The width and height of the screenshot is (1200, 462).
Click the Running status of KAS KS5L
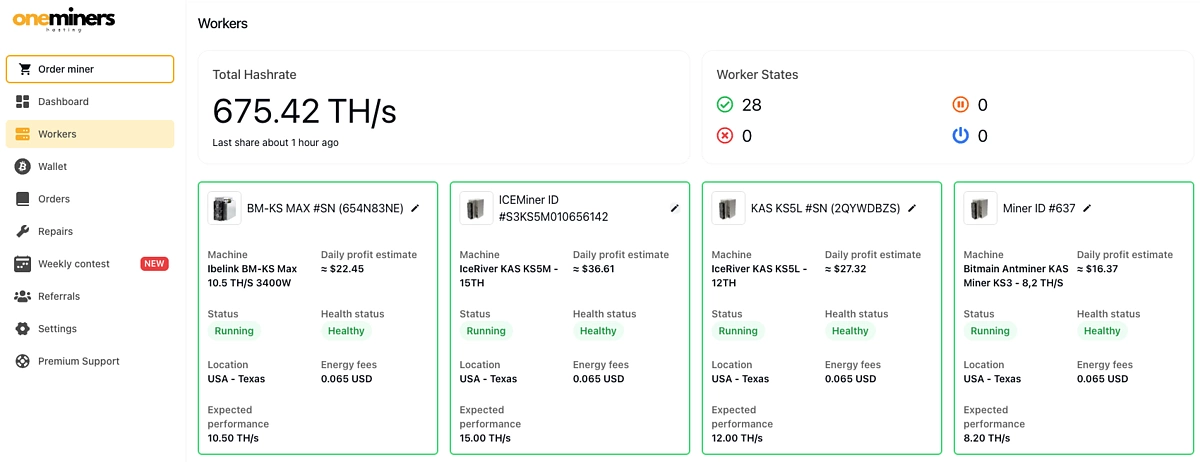pos(738,331)
